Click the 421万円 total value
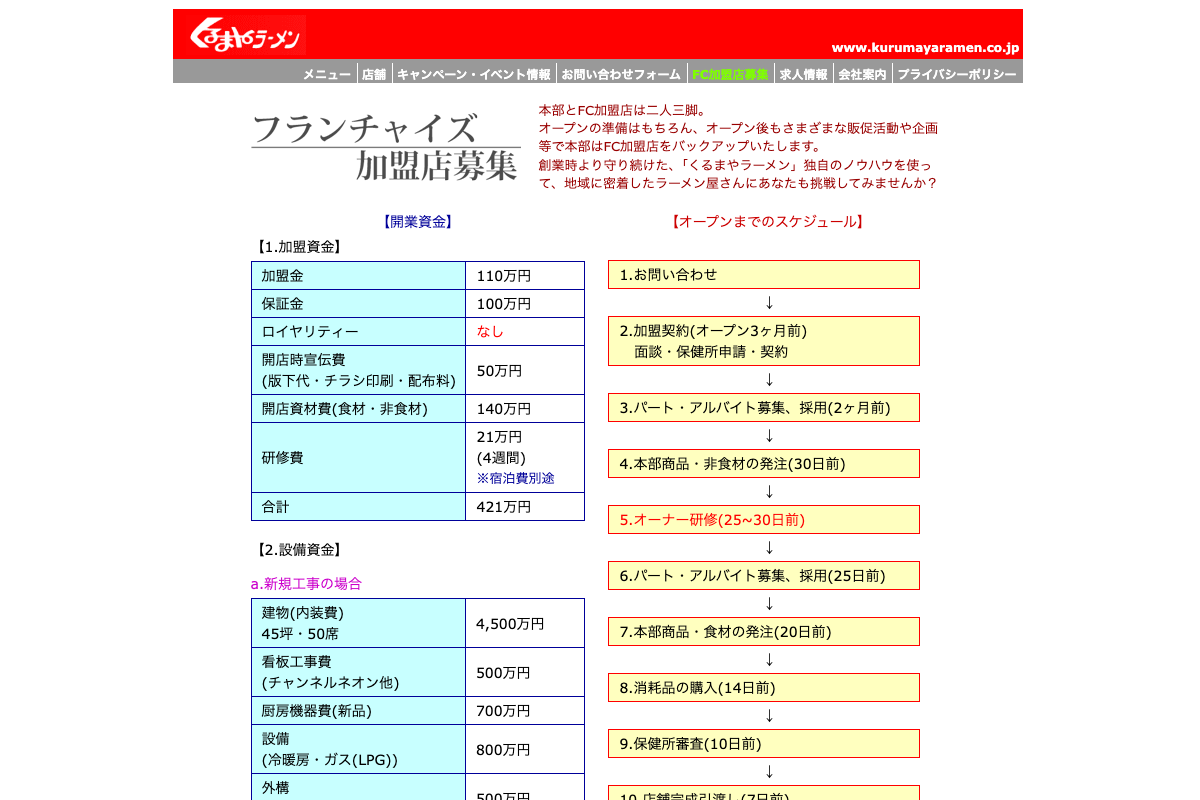 tap(525, 507)
